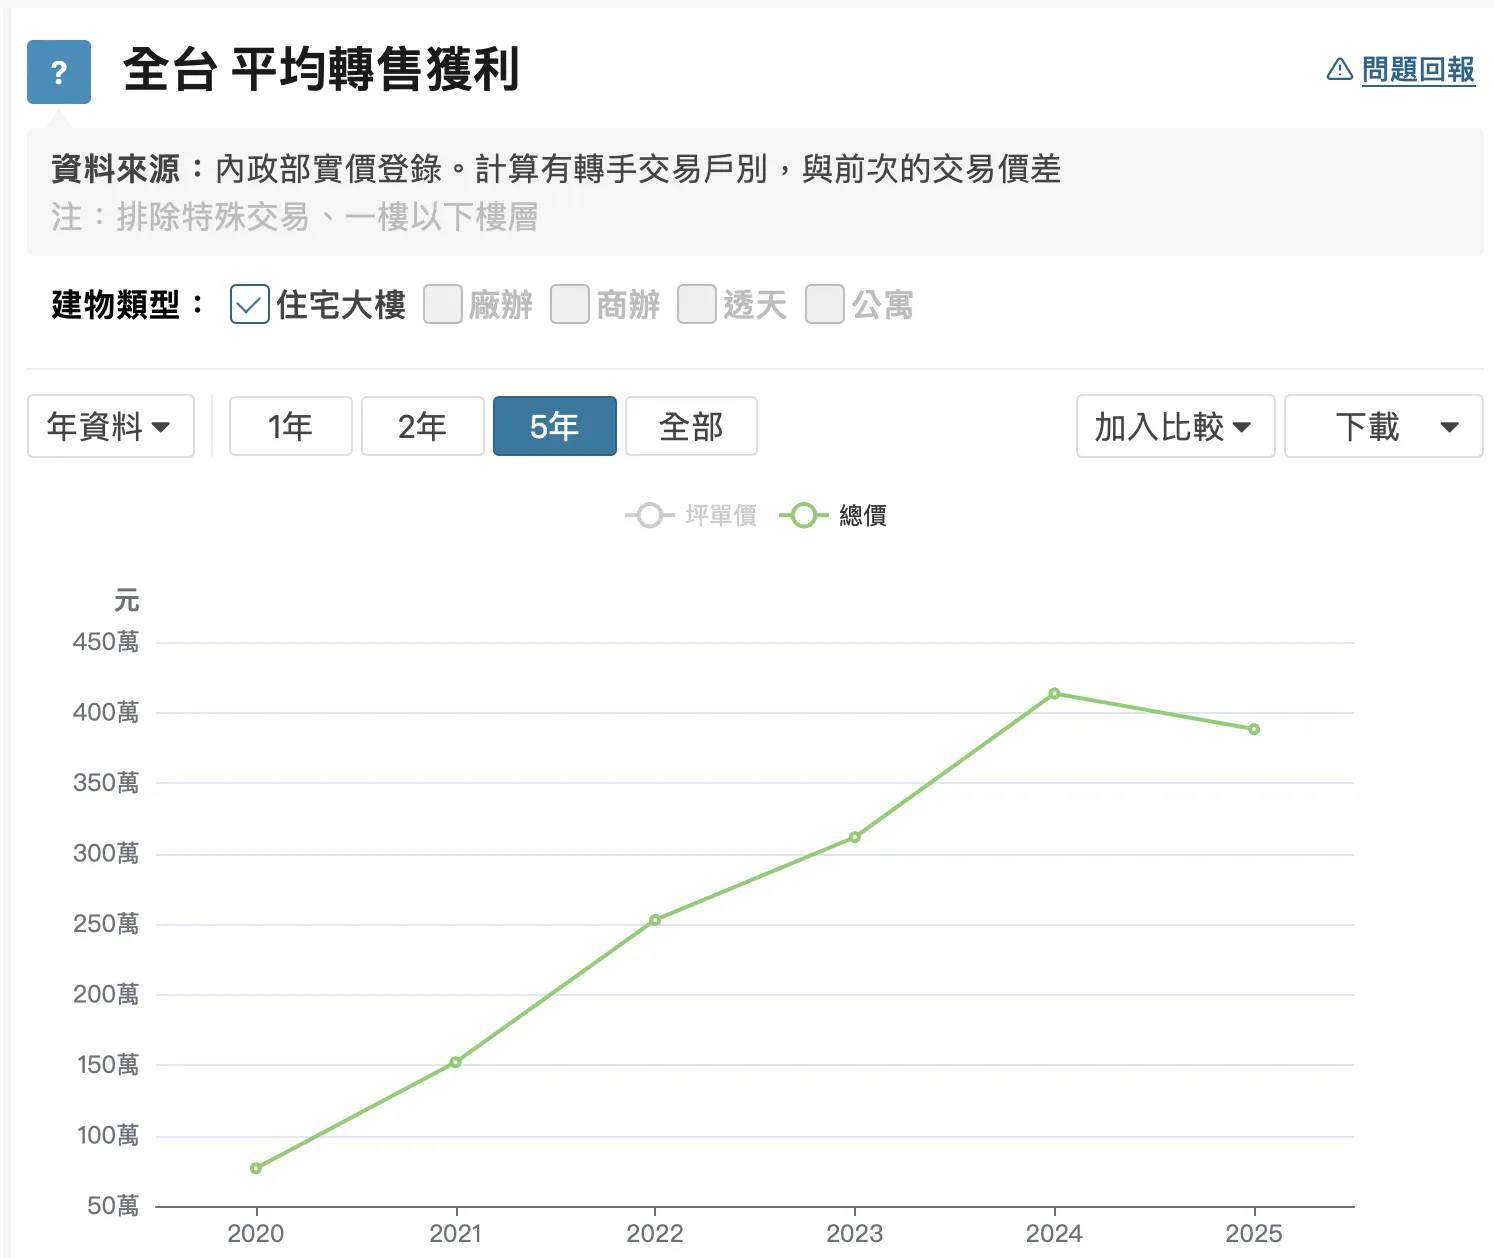
Task: Click the warning triangle report icon
Action: [x=1339, y=69]
